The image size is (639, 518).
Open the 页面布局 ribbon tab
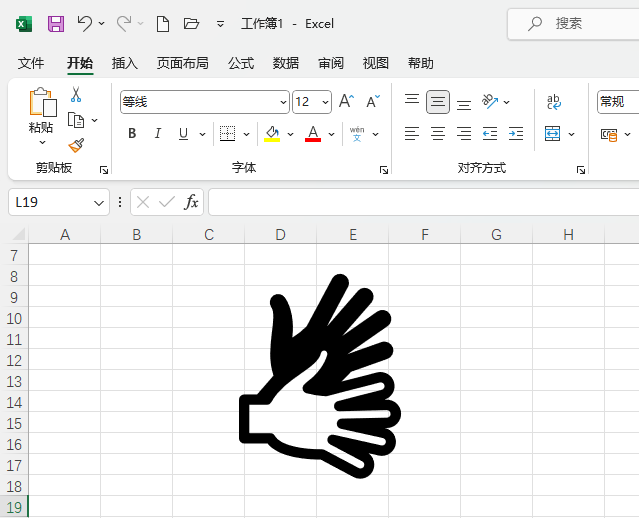[x=183, y=63]
